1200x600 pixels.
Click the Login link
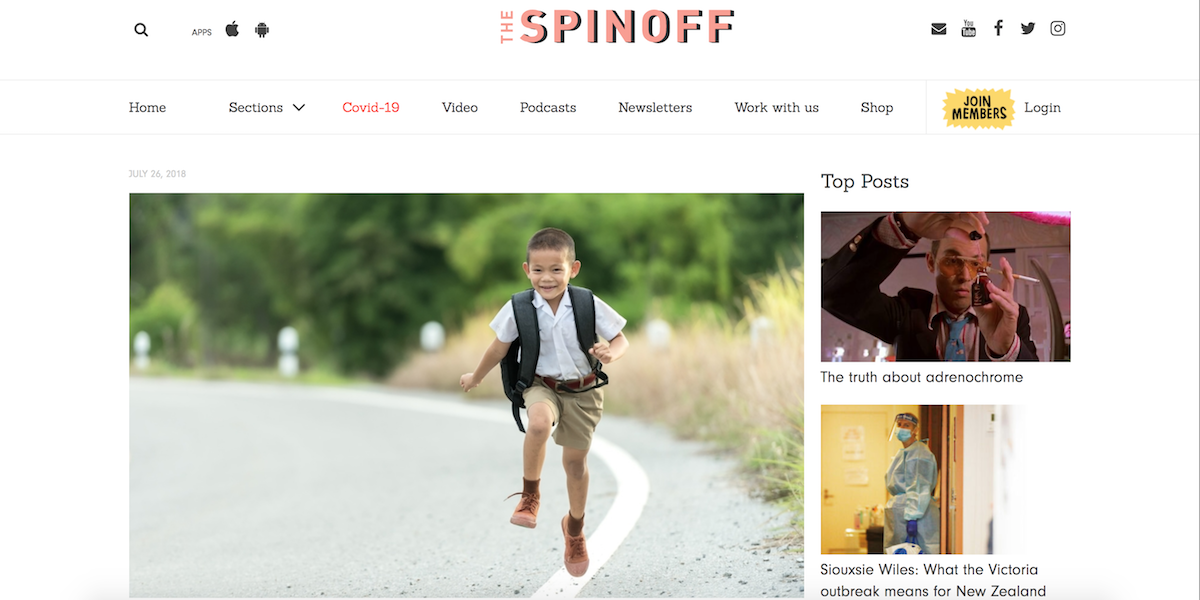1042,108
